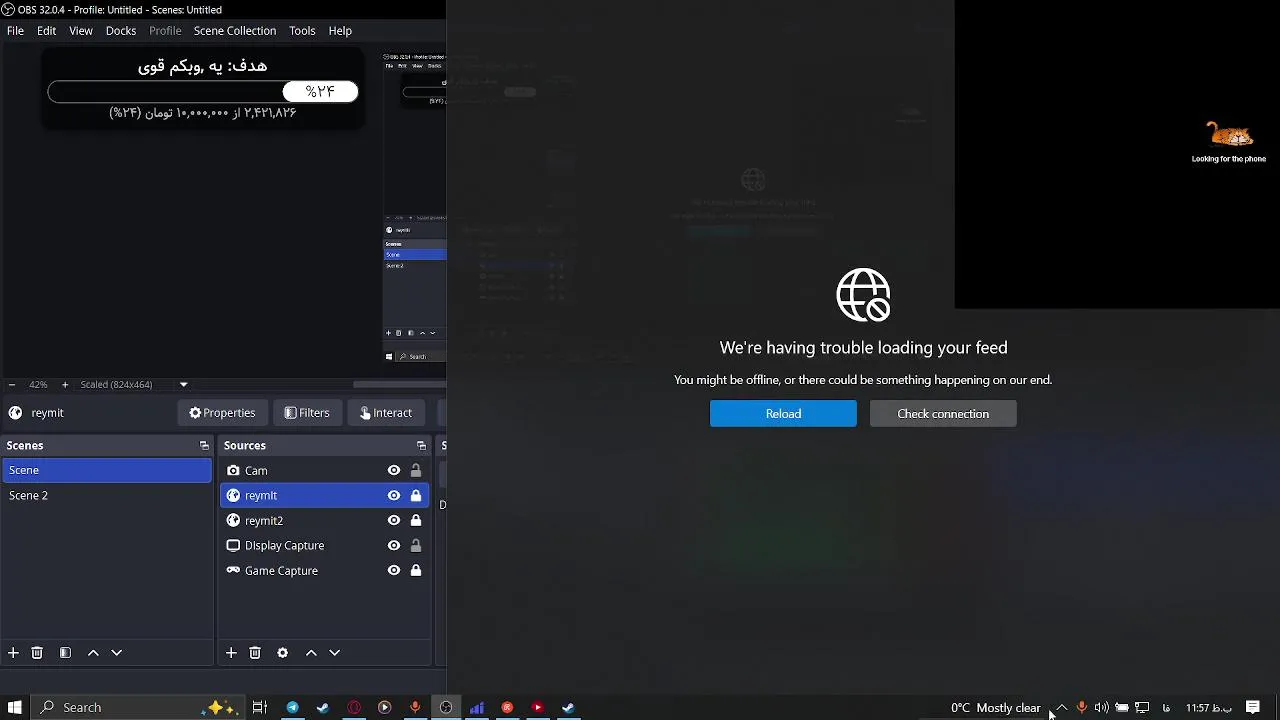Click the Properties button
Screen dimensions: 1280x720
tap(222, 413)
